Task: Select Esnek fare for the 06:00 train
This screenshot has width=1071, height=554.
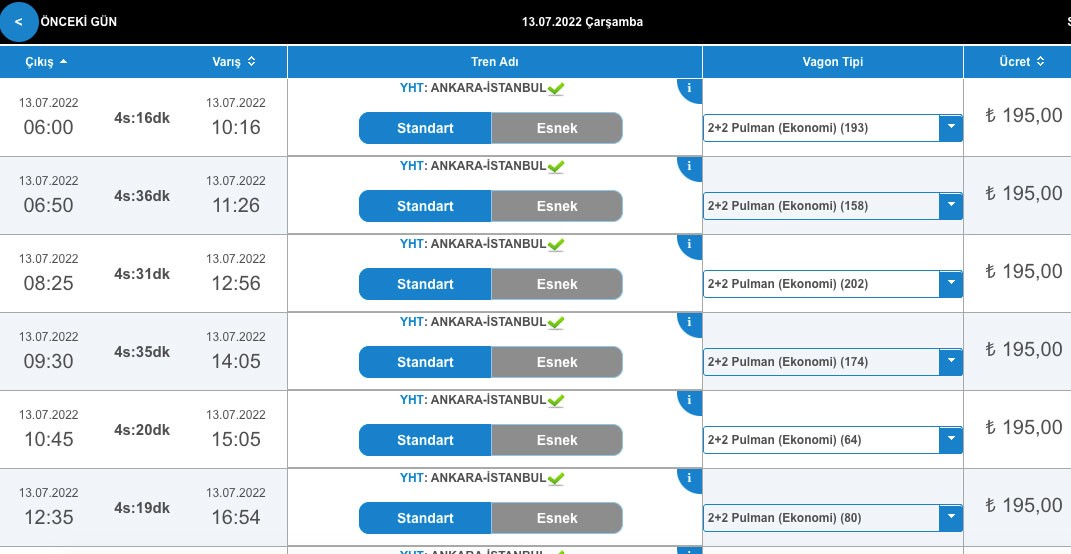Action: click(557, 128)
